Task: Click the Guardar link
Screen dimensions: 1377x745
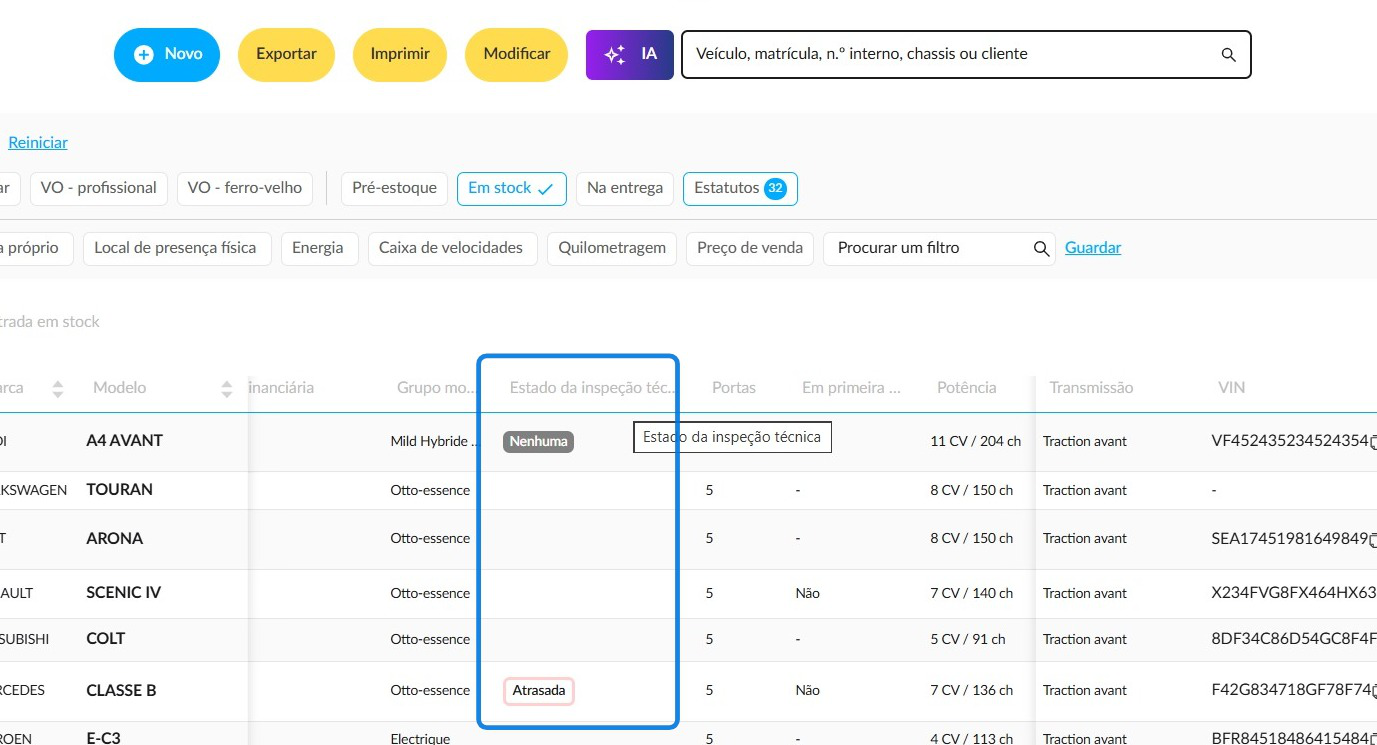Action: coord(1093,248)
